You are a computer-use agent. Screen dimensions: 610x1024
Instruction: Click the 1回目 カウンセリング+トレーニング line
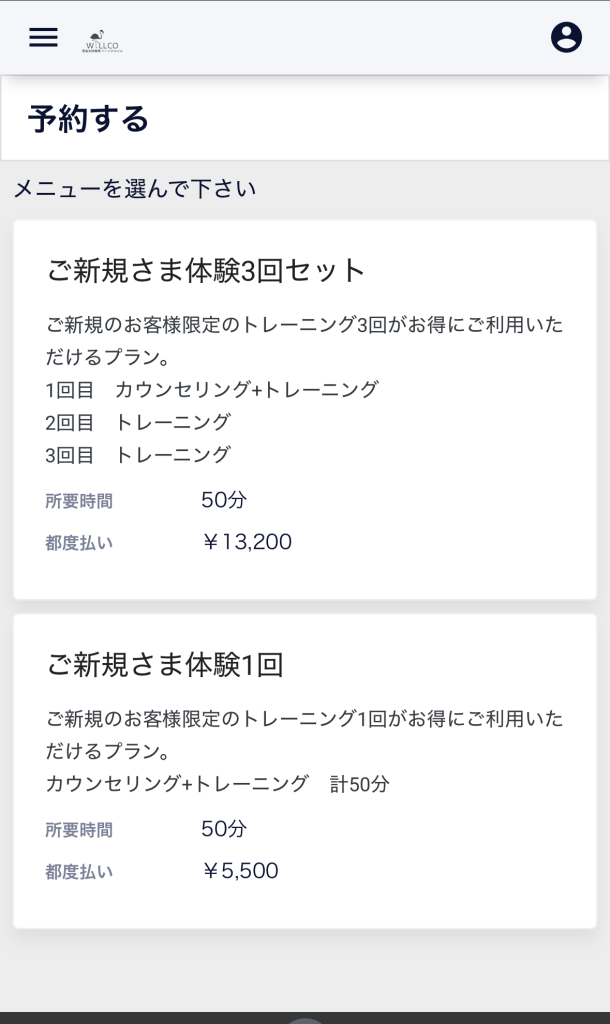pyautogui.click(x=212, y=389)
